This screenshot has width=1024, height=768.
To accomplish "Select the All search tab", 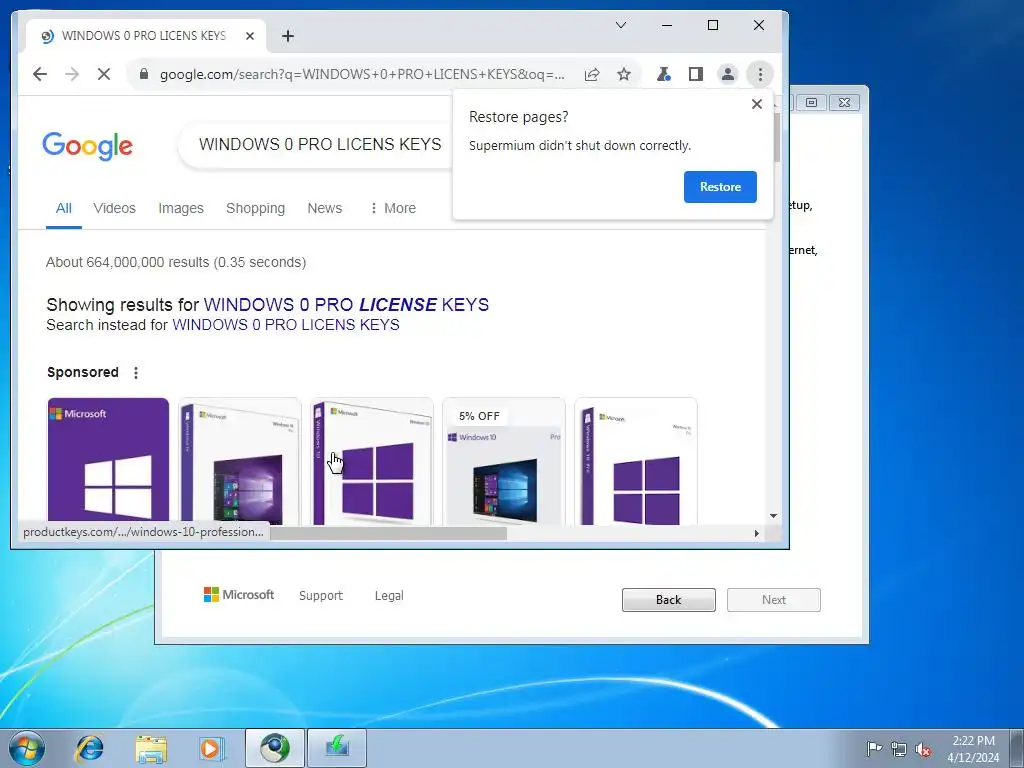I will [x=63, y=208].
